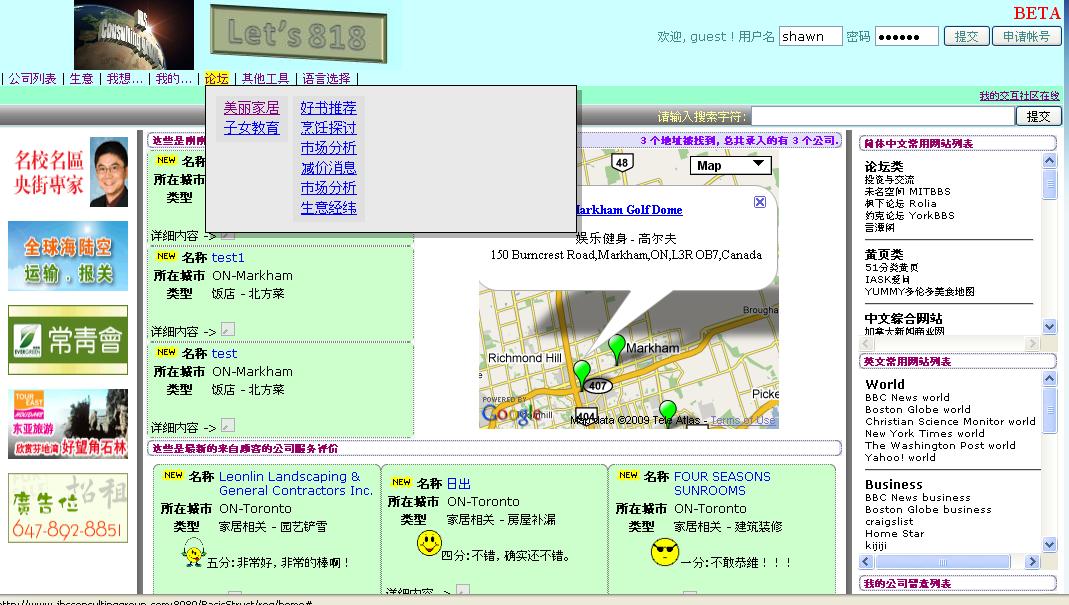Open craigslist link
Image resolution: width=1069 pixels, height=605 pixels.
coord(889,522)
